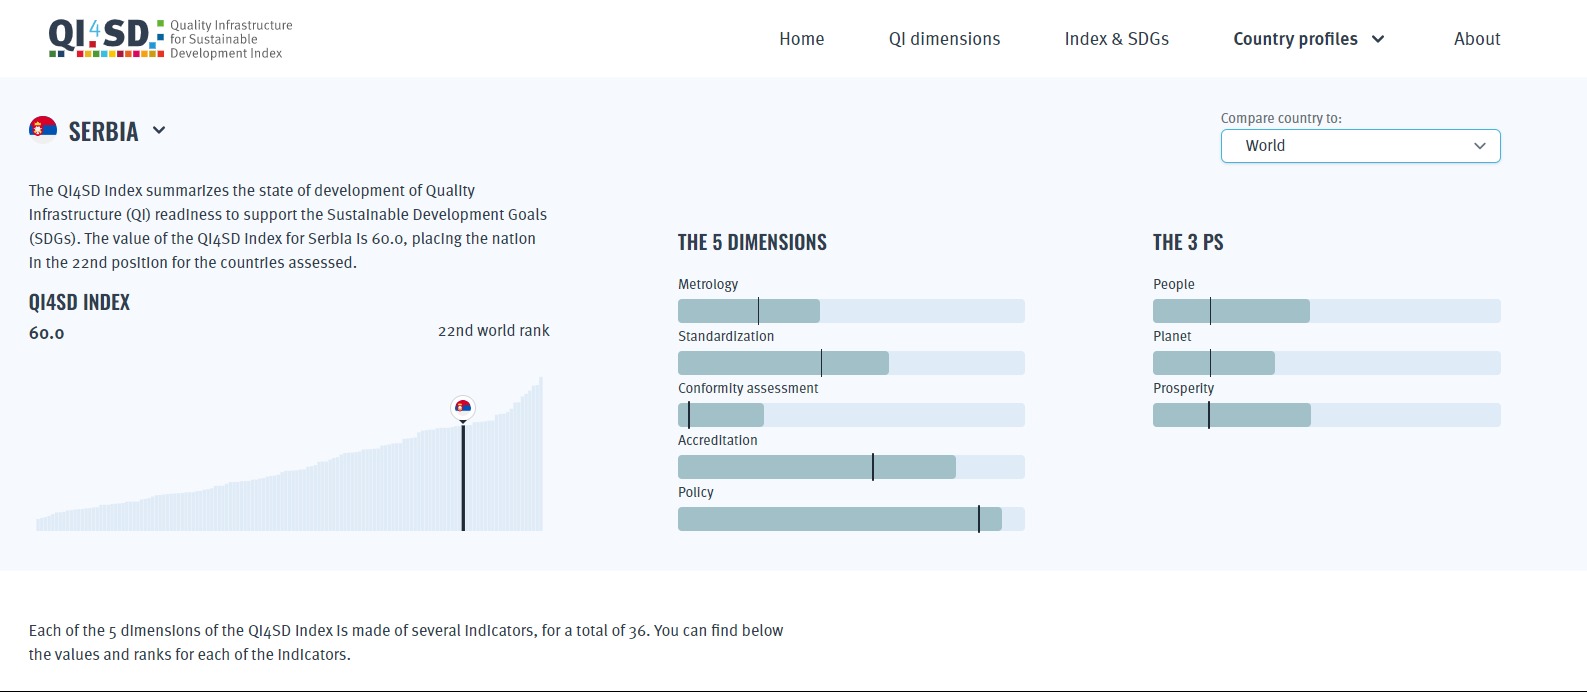
Task: Click the Policy dimension bar
Action: coord(851,519)
